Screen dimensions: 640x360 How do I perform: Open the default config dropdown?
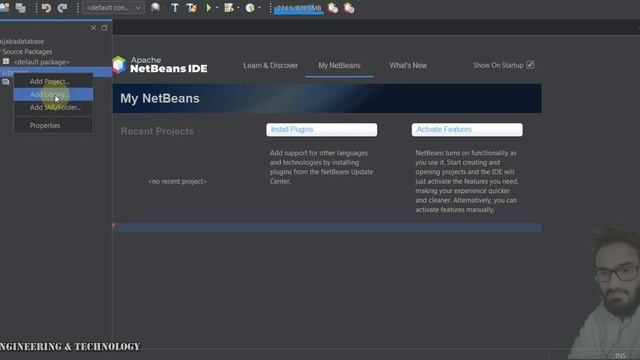[113, 8]
